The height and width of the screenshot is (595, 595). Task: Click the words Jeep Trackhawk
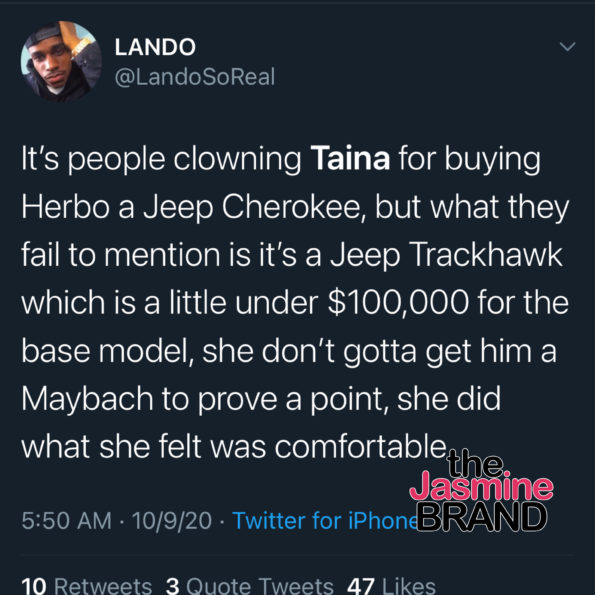pyautogui.click(x=446, y=255)
